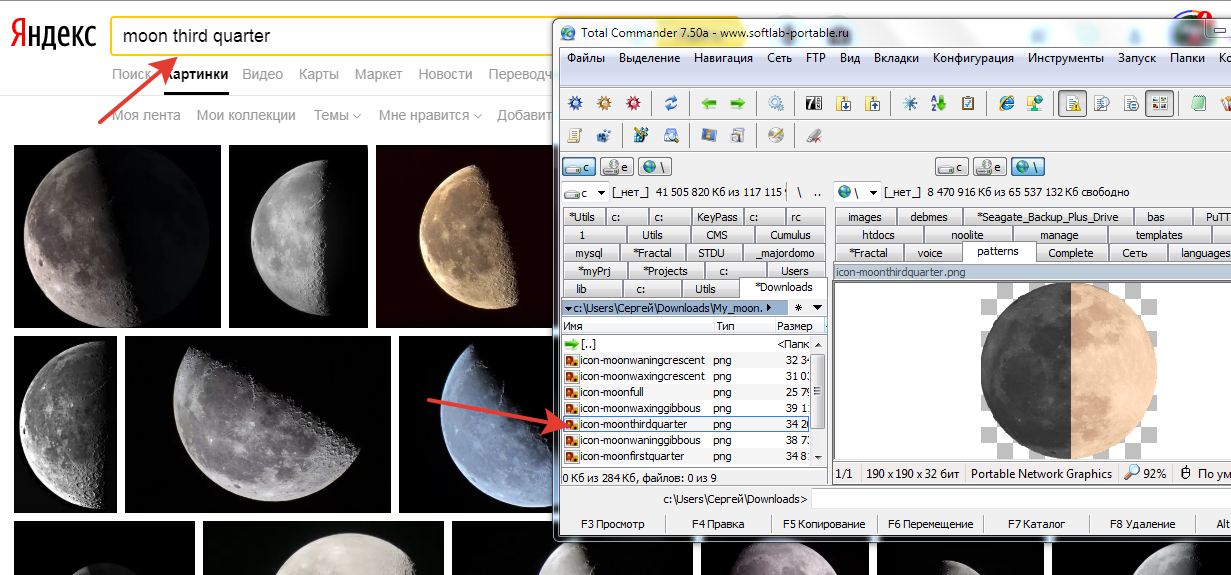Image resolution: width=1231 pixels, height=575 pixels.
Task: Switch to the patterns folder tab
Action: pos(997,252)
